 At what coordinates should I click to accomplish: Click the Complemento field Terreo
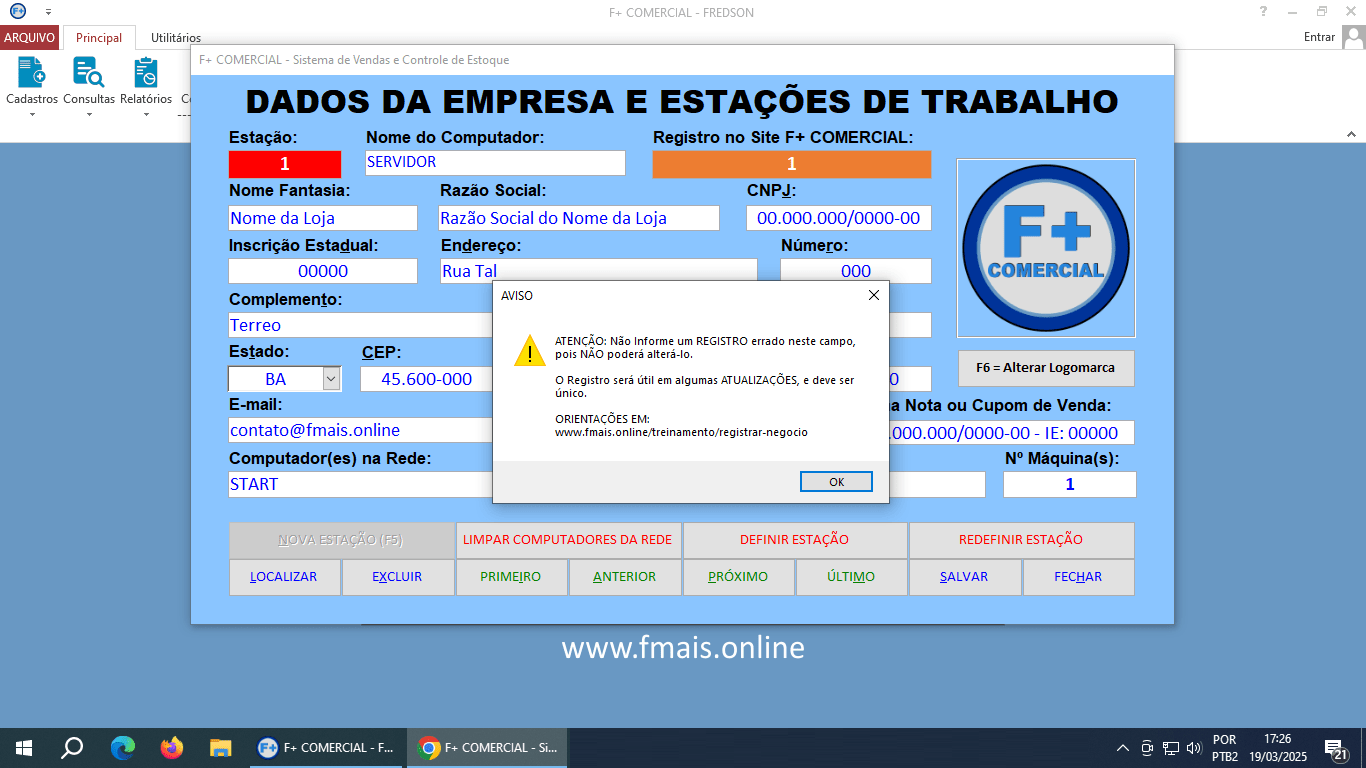click(361, 325)
